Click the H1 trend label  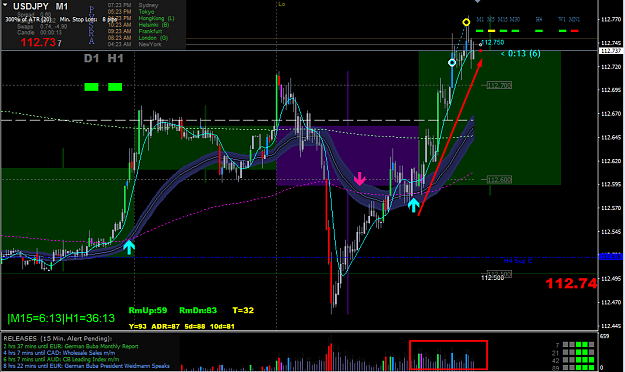pyautogui.click(x=115, y=59)
